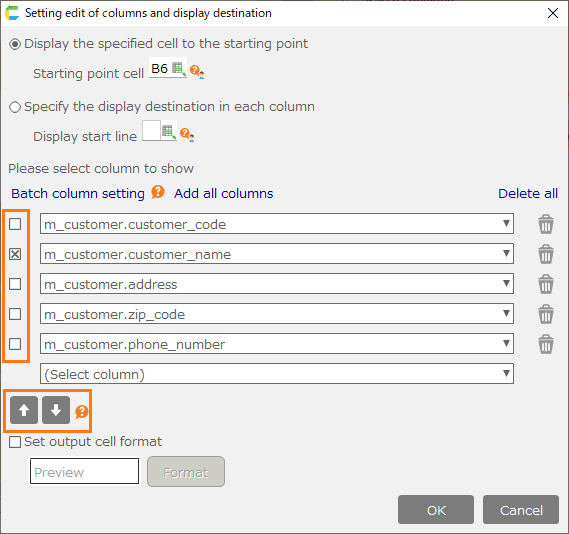569x534 pixels.
Task: Open the m_customer.customer_code dropdown
Action: point(277,224)
